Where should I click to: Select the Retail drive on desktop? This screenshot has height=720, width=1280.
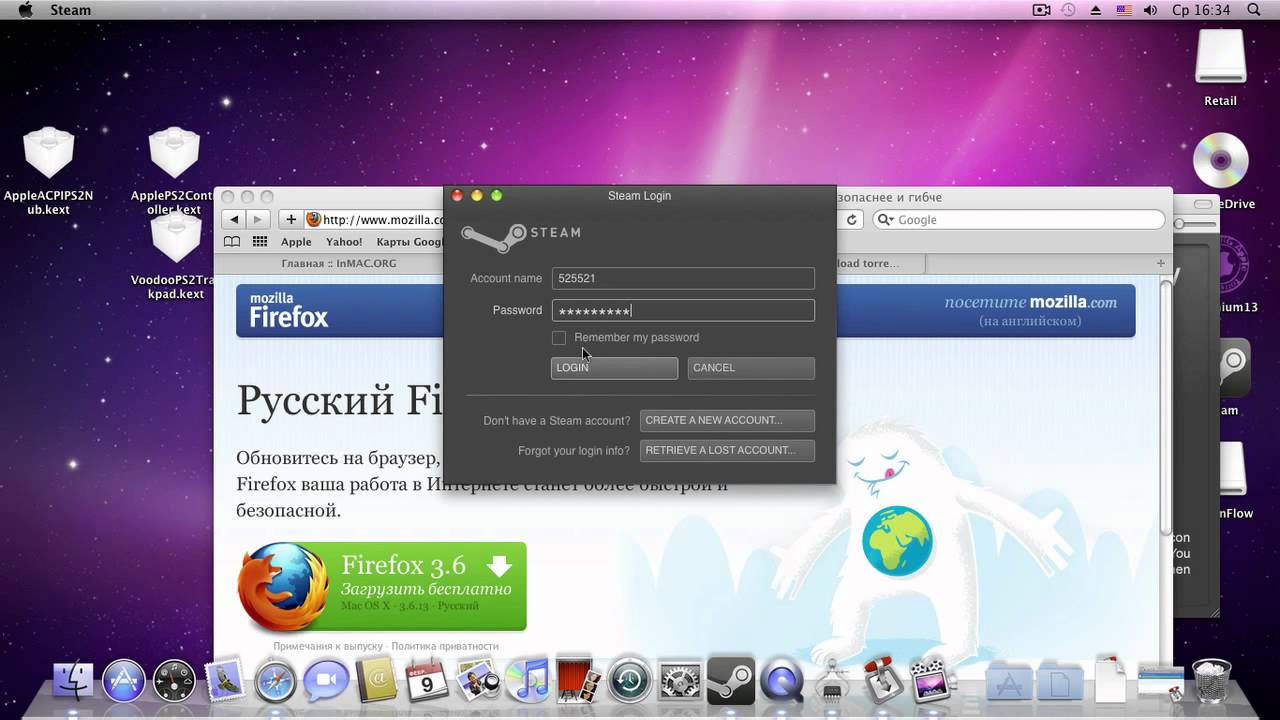click(1220, 68)
